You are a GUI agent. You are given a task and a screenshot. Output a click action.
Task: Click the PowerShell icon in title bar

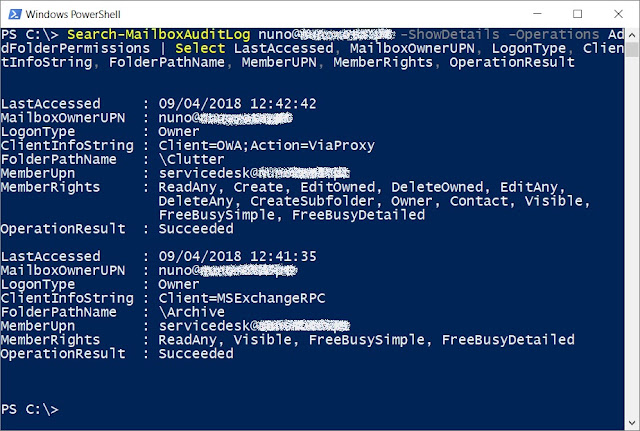tap(15, 14)
